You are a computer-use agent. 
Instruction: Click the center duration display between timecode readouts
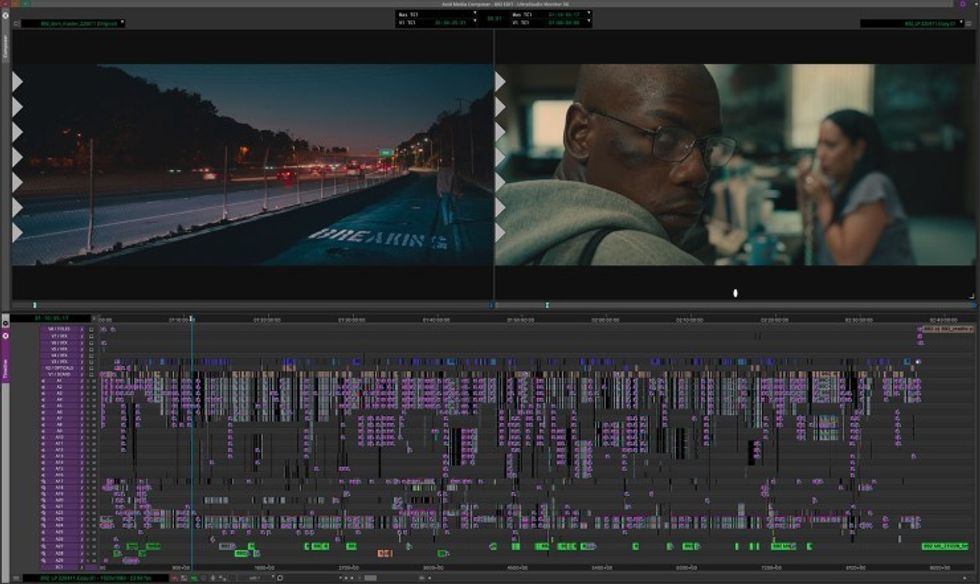494,18
